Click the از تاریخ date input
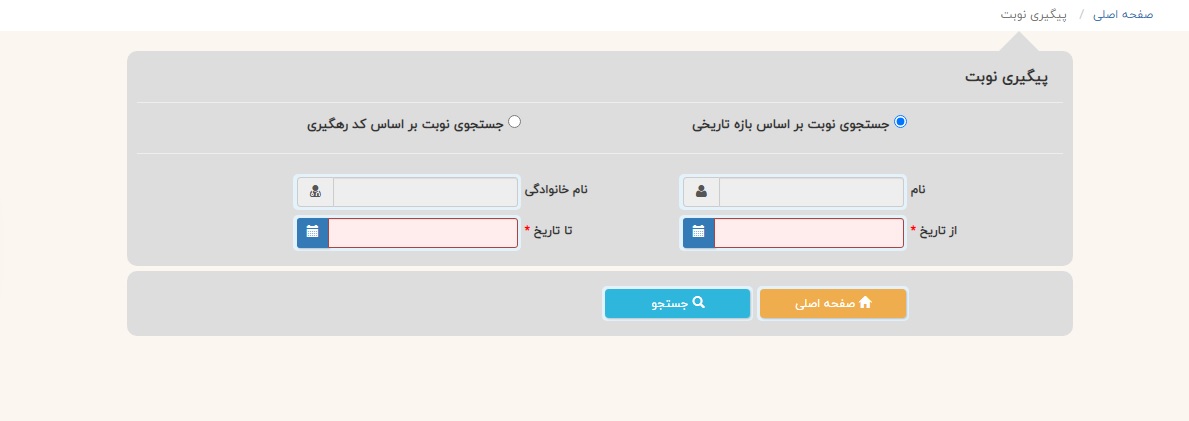The image size is (1189, 421). pos(808,233)
